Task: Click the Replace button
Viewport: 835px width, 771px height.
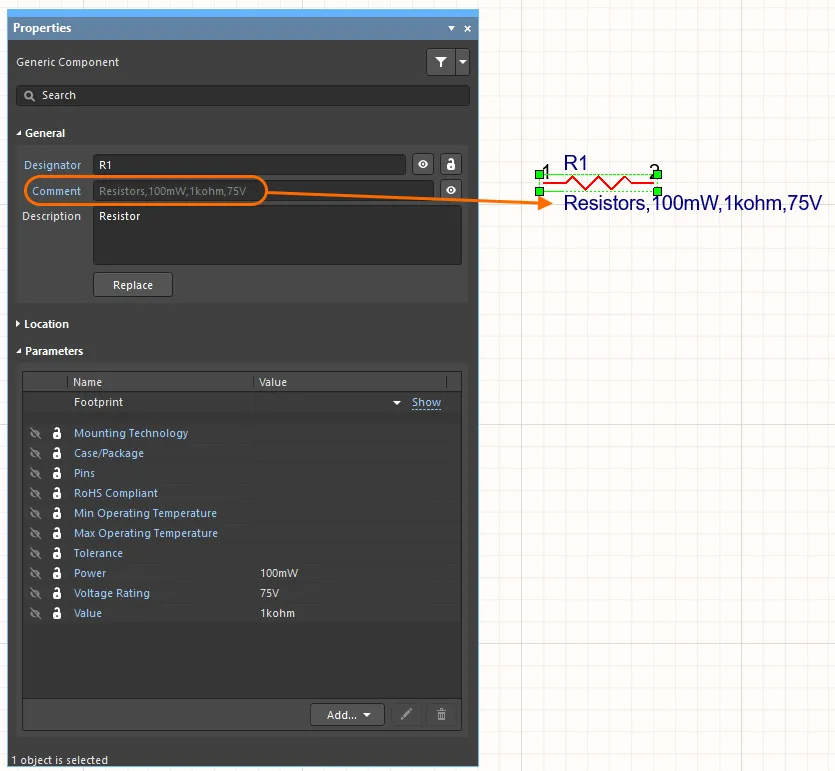Action: tap(133, 285)
